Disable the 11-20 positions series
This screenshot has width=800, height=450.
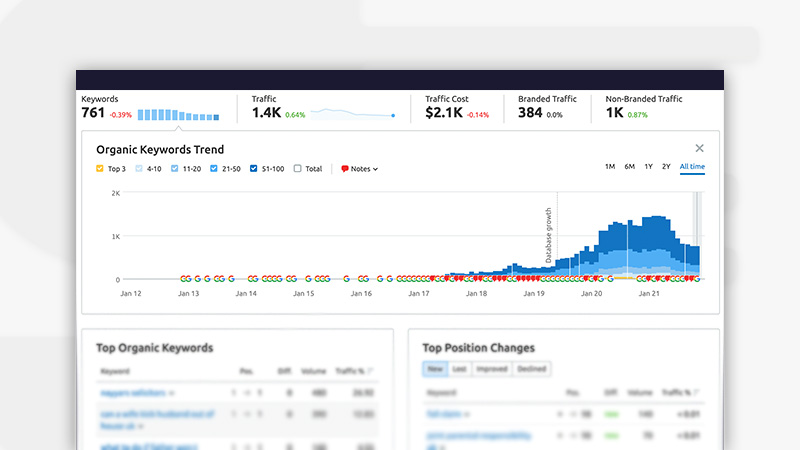click(175, 169)
